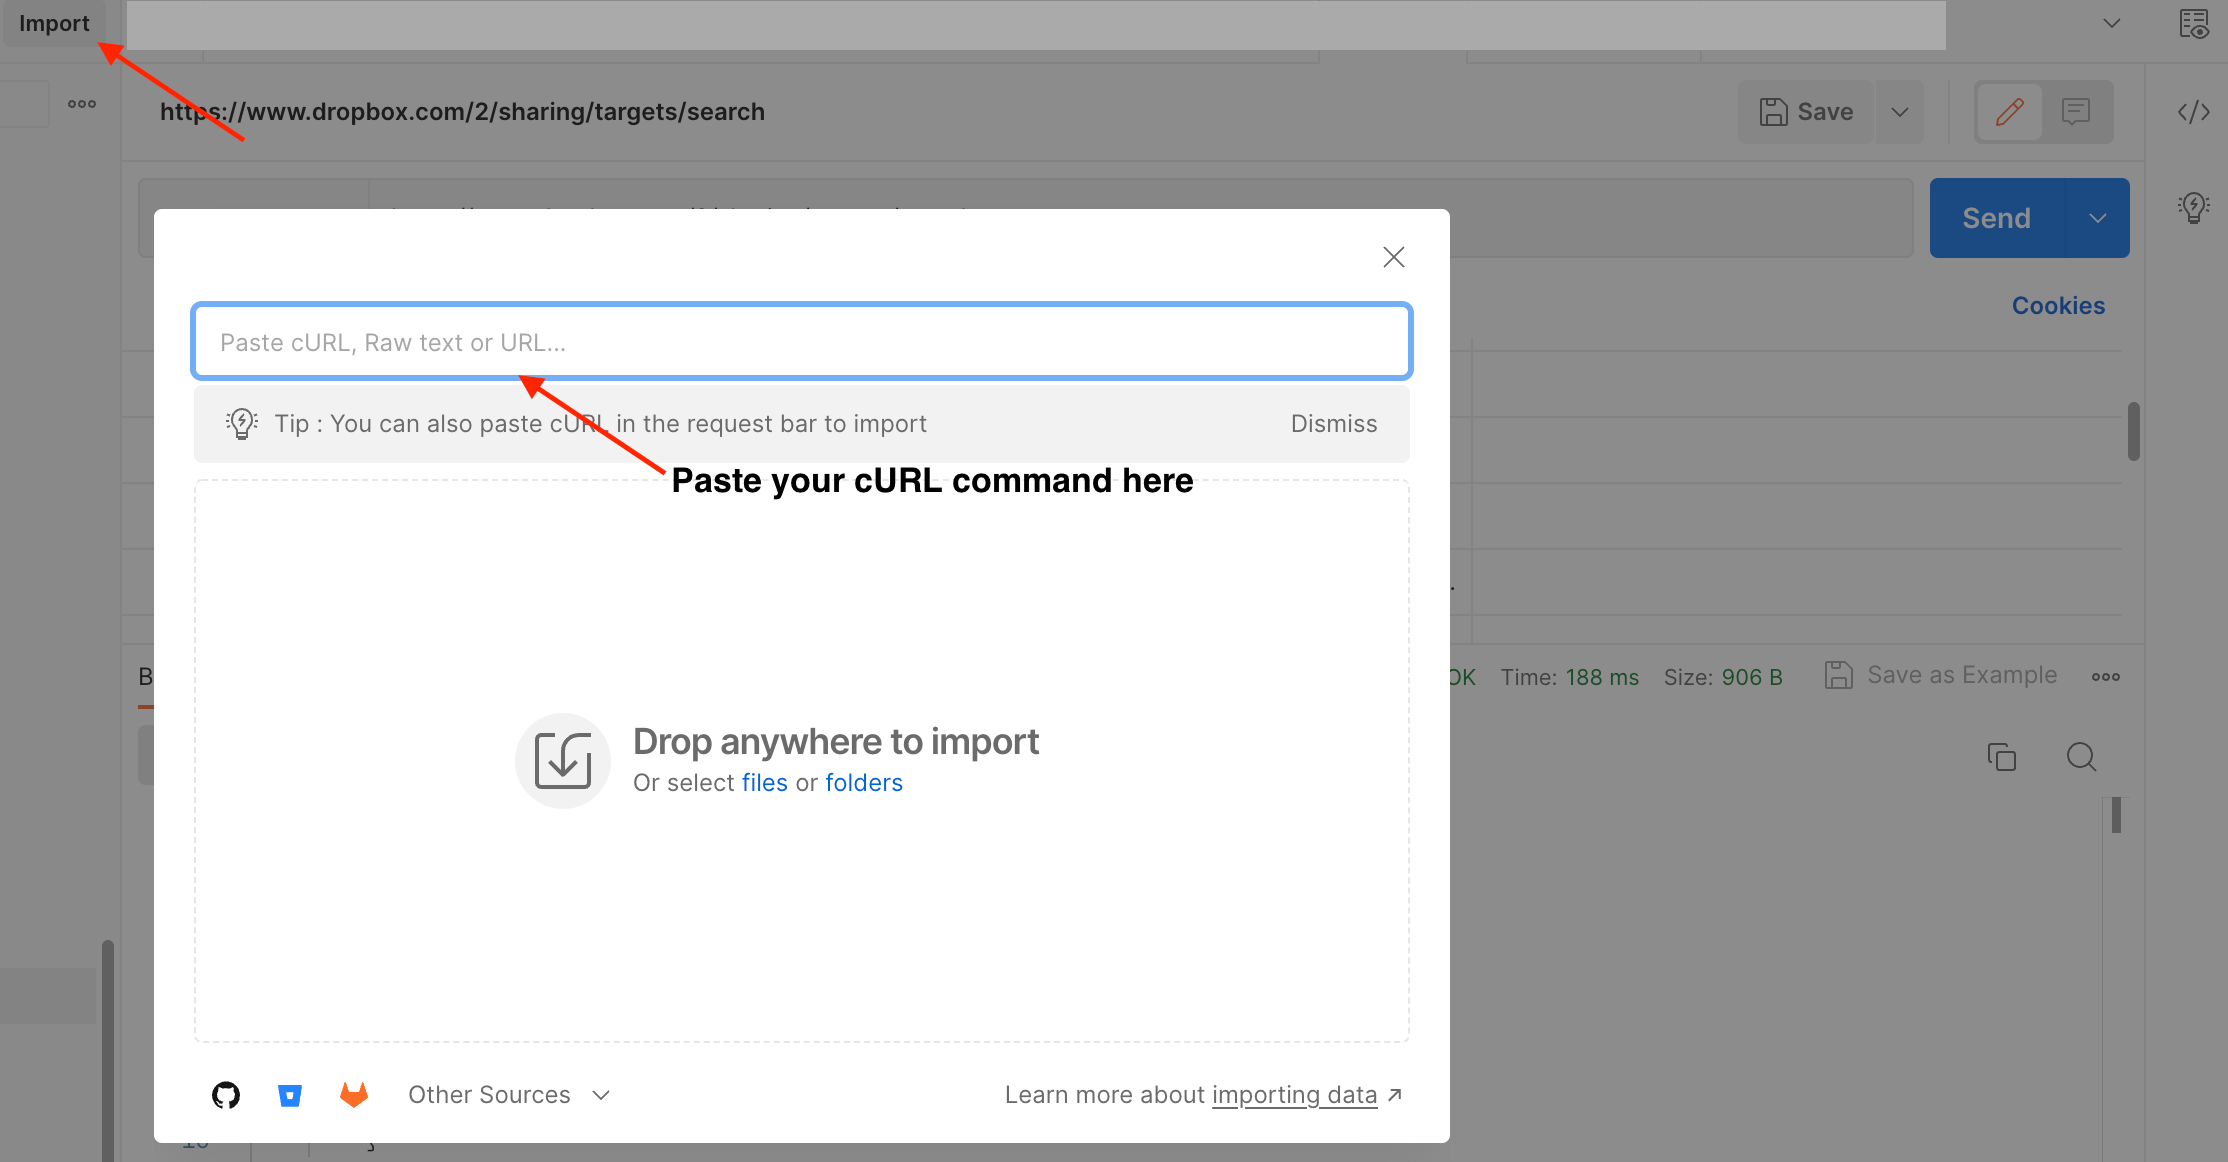Select the Bitbucket import source
Image resolution: width=2228 pixels, height=1162 pixels.
290,1095
